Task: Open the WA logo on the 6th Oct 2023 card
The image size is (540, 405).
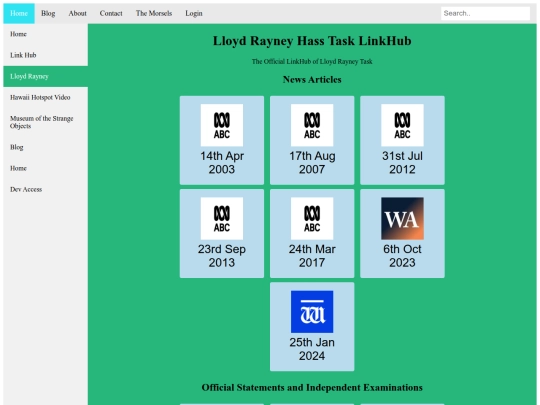Action: click(x=402, y=218)
